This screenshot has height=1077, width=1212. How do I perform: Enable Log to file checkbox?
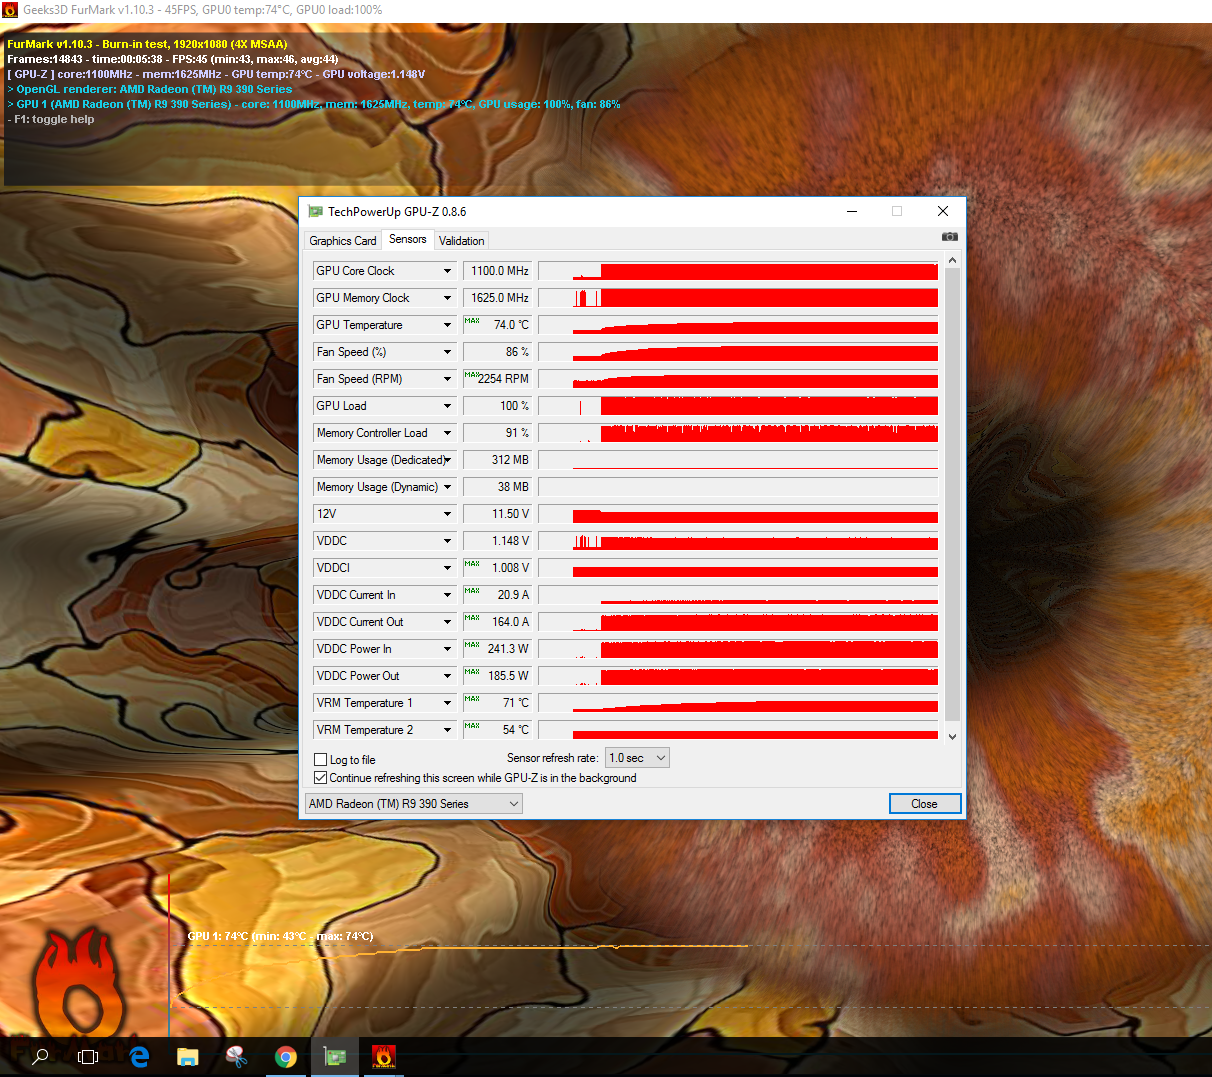(321, 759)
